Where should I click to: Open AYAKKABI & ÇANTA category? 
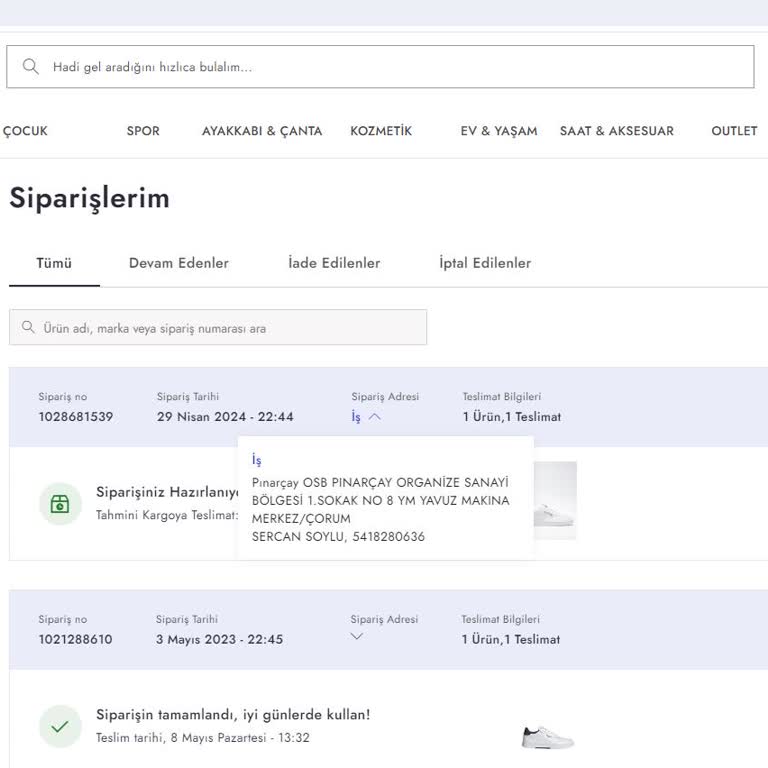[x=262, y=131]
